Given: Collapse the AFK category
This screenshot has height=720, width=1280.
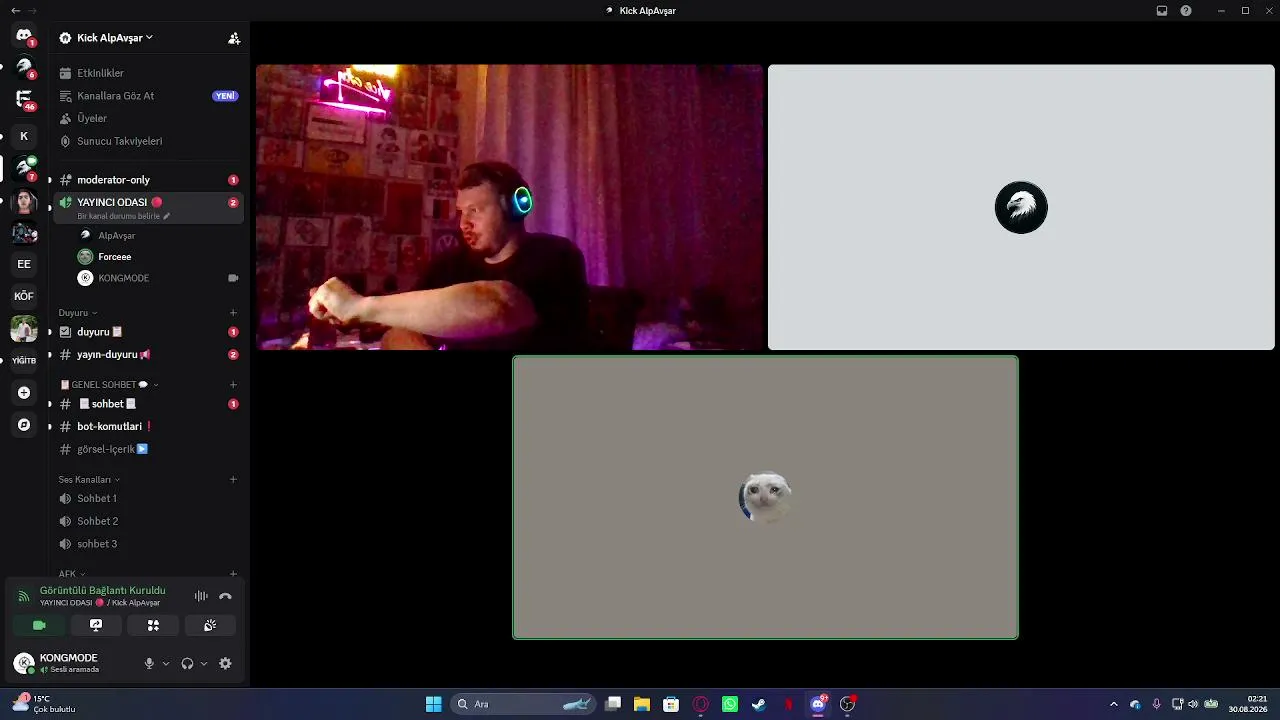Looking at the screenshot, I should (x=72, y=574).
